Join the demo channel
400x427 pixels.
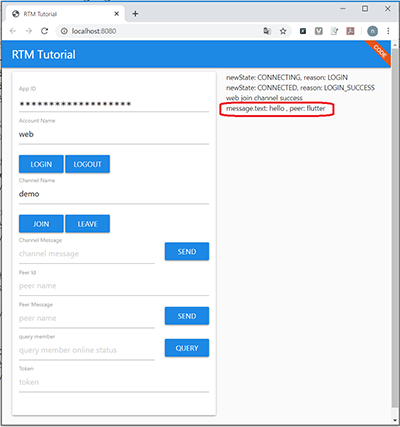click(41, 224)
